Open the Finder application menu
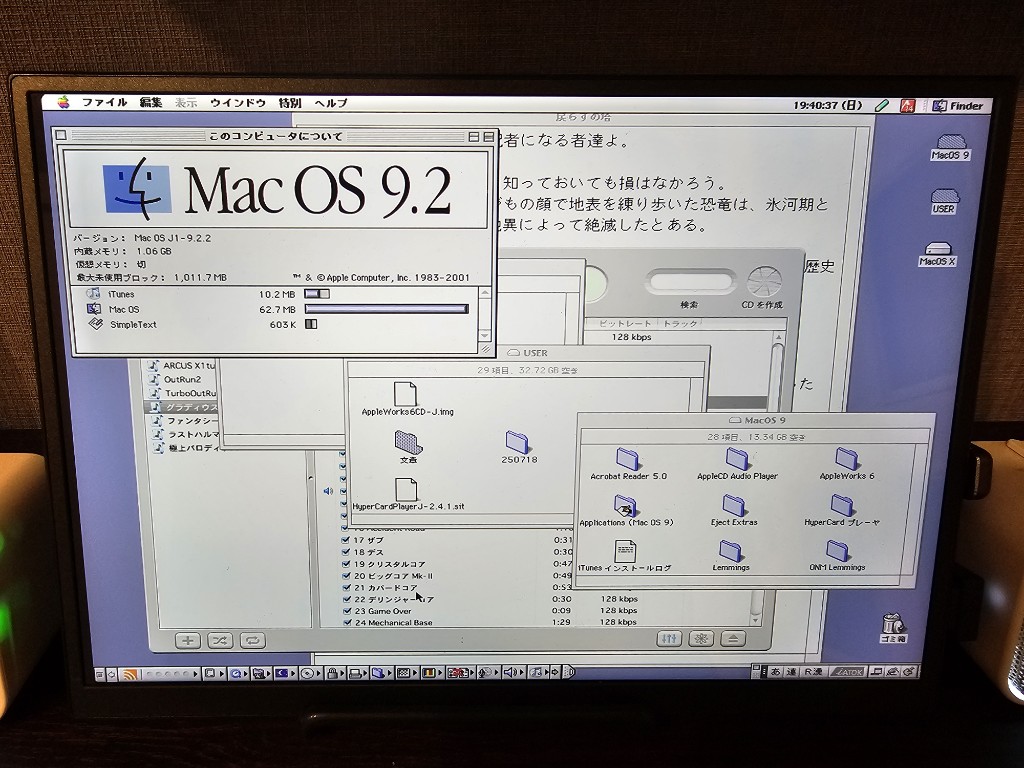The height and width of the screenshot is (768, 1024). pyautogui.click(x=958, y=106)
